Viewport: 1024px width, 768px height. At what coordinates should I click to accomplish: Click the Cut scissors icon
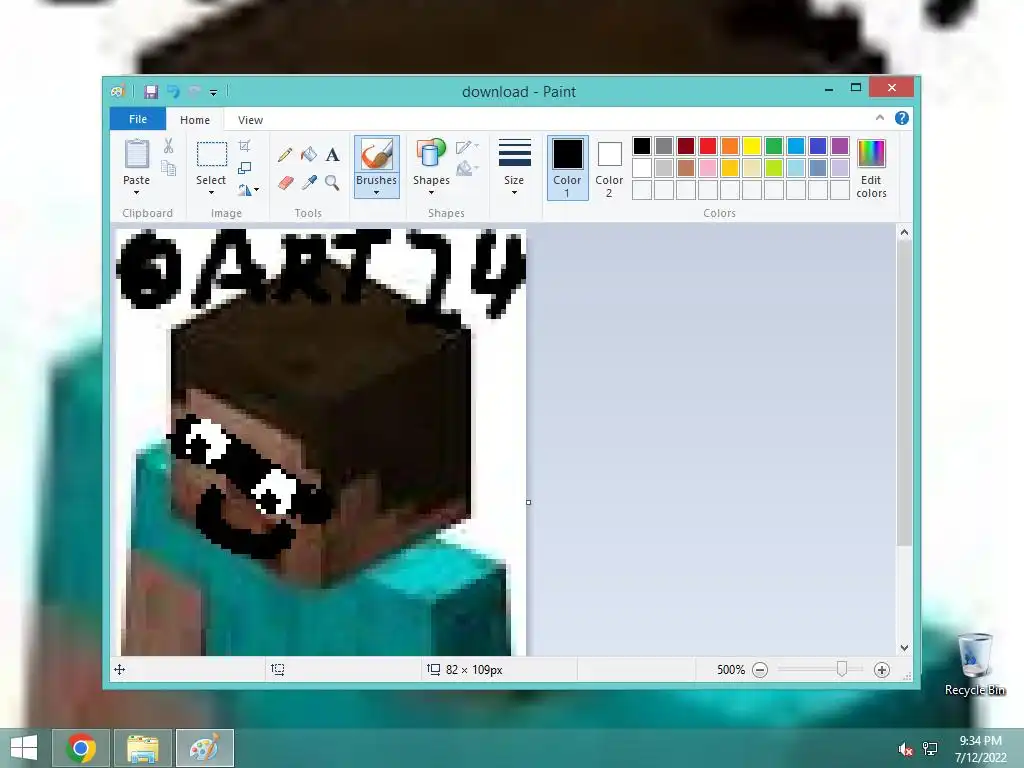168,146
